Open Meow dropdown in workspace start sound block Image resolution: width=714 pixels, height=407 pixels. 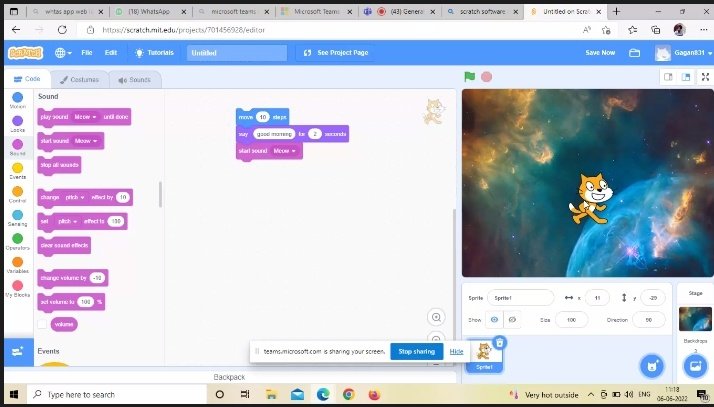(x=284, y=151)
